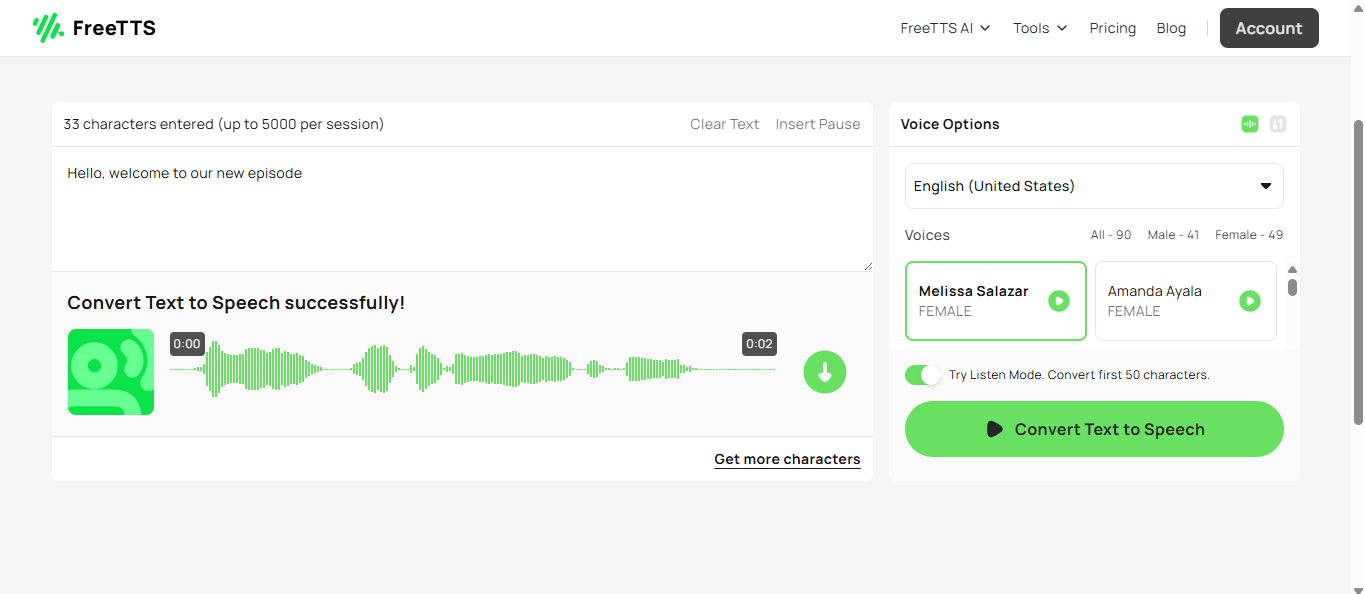Preview Melissa Salazar voice sample
Viewport: 1365px width, 594px height.
point(1059,301)
